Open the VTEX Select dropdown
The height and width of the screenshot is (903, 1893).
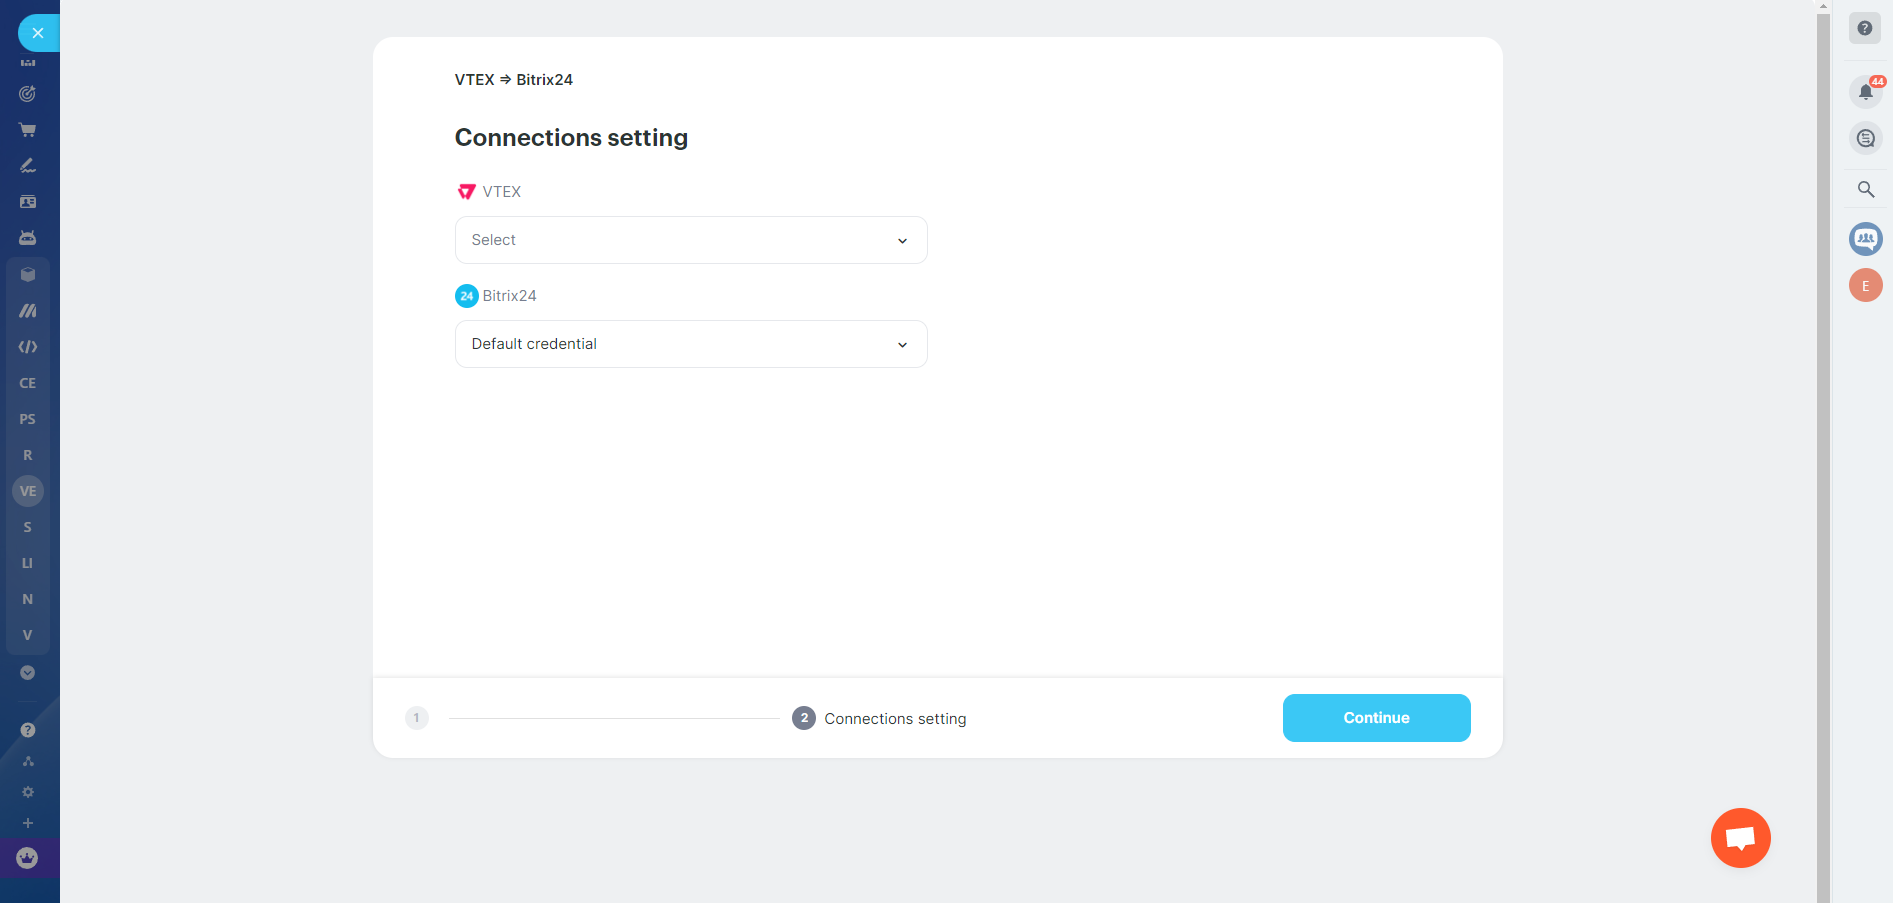[x=691, y=240]
